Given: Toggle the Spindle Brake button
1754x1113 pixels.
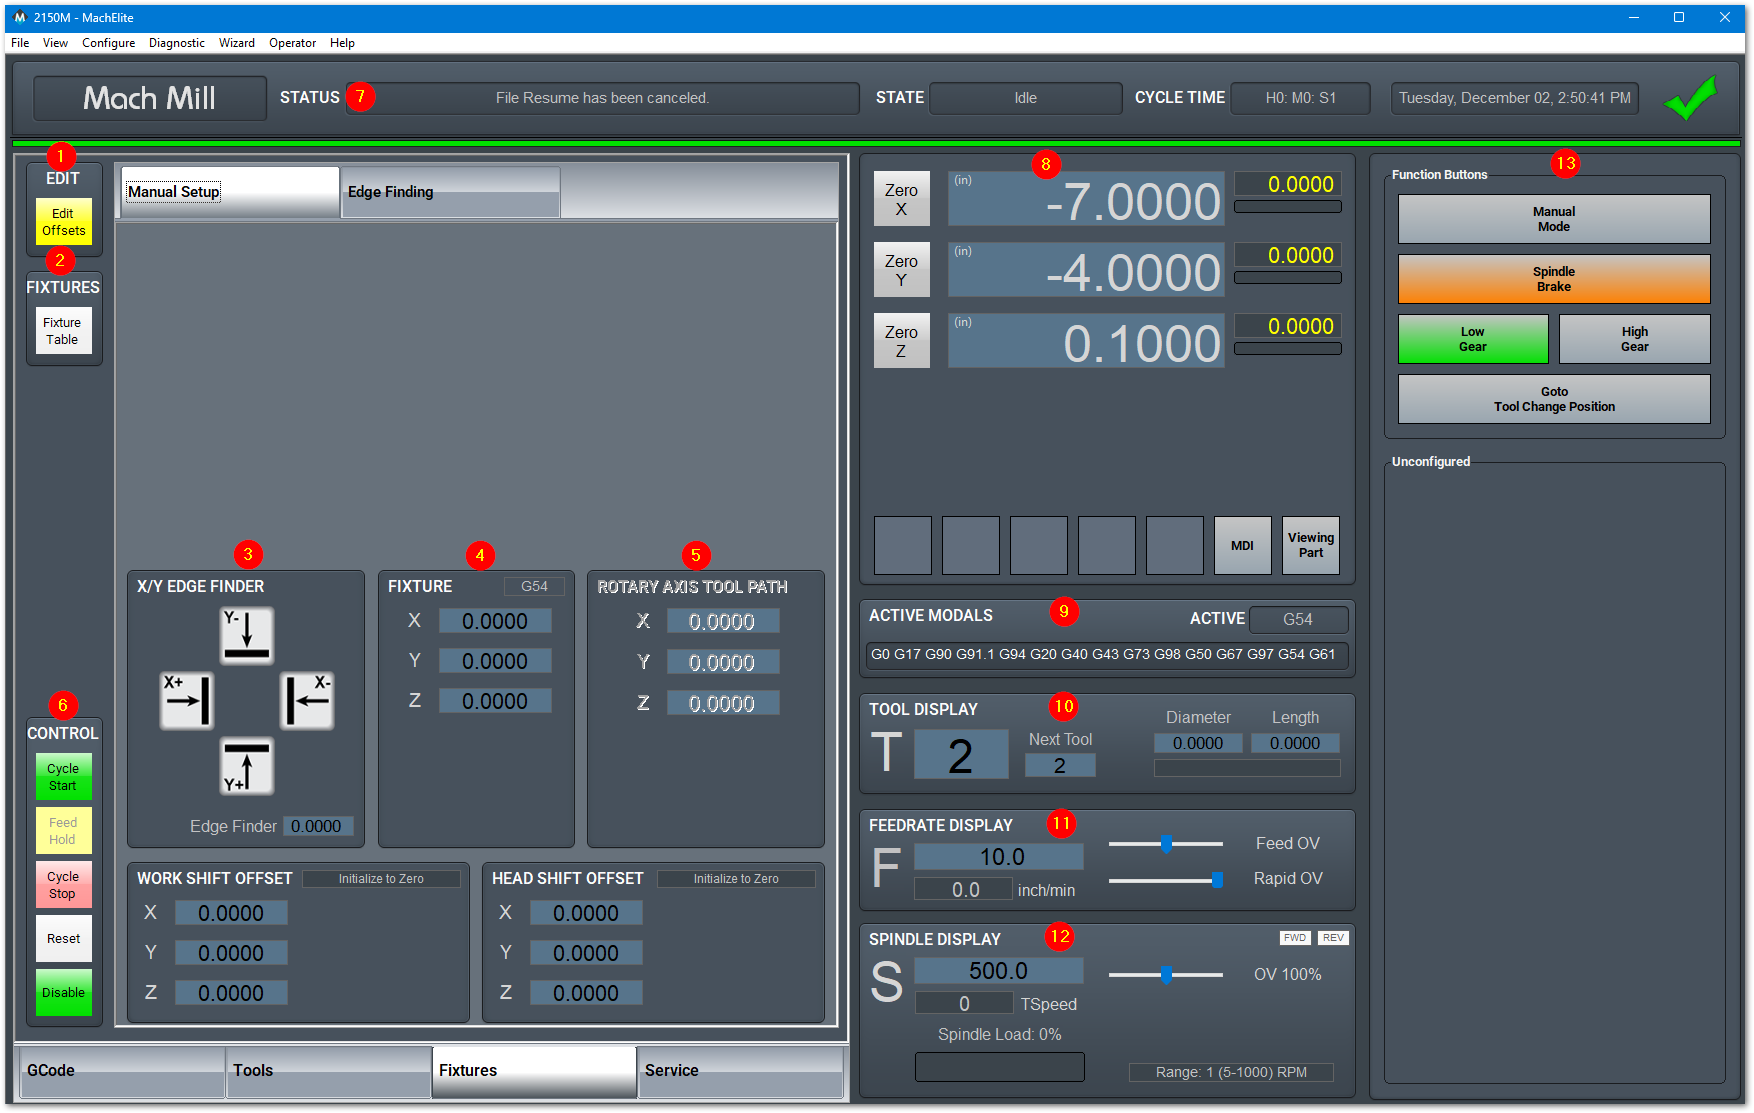Looking at the screenshot, I should point(1554,279).
